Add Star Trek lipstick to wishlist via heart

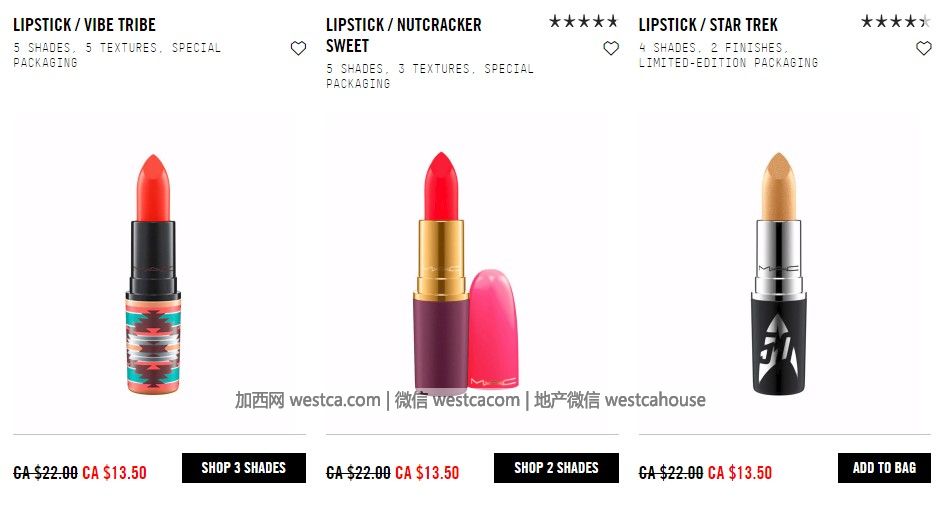tap(924, 48)
